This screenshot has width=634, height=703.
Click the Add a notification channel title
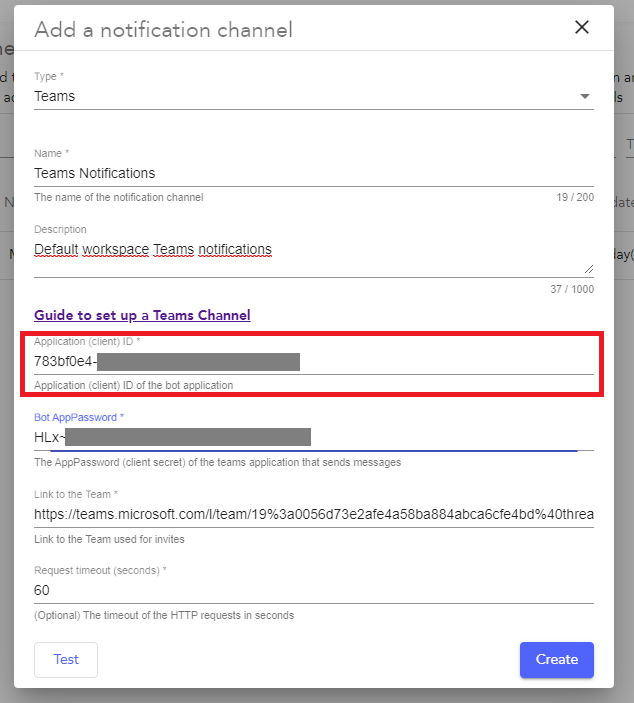pyautogui.click(x=164, y=30)
